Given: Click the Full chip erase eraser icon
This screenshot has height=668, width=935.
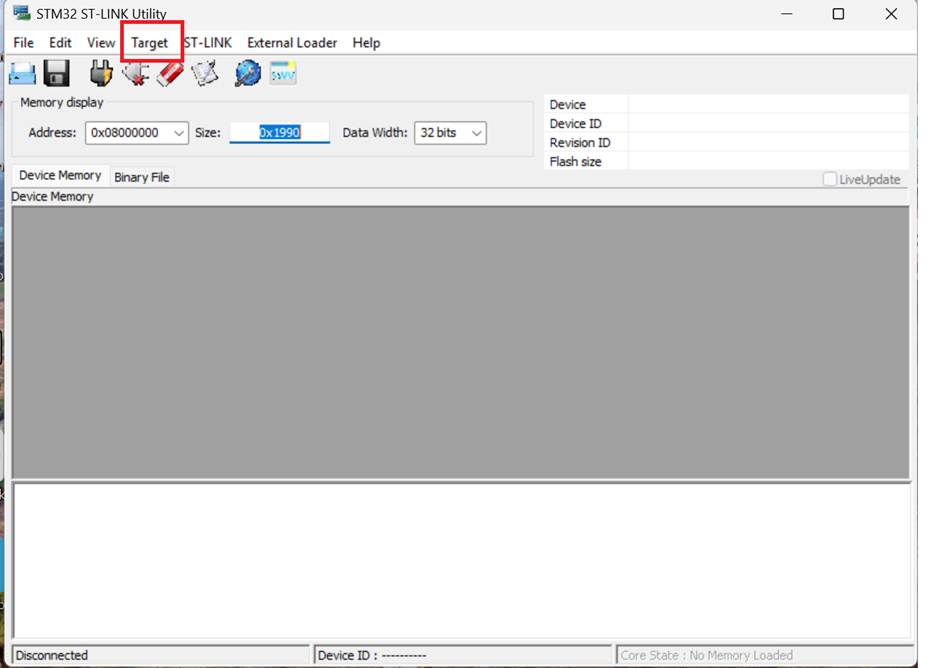Looking at the screenshot, I should coord(170,73).
